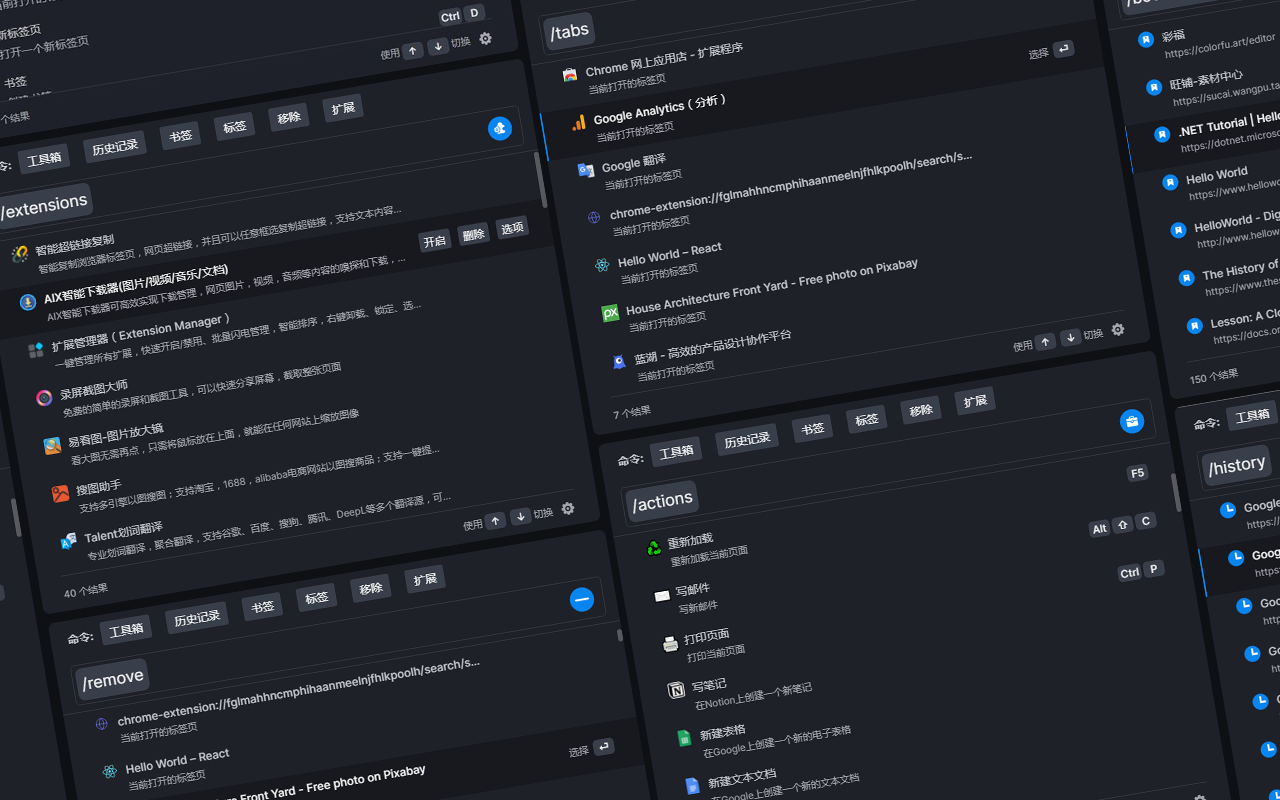Screen dimensions: 1280x800
Task: Open settings gear in the tabs panel footer
Action: pyautogui.click(x=1118, y=329)
